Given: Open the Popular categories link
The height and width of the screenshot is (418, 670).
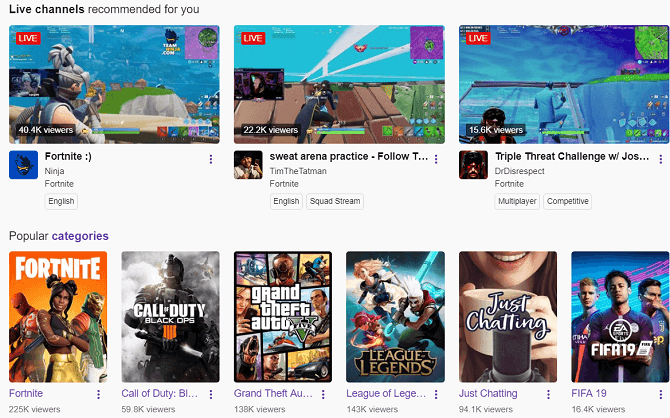Looking at the screenshot, I should click(x=80, y=236).
